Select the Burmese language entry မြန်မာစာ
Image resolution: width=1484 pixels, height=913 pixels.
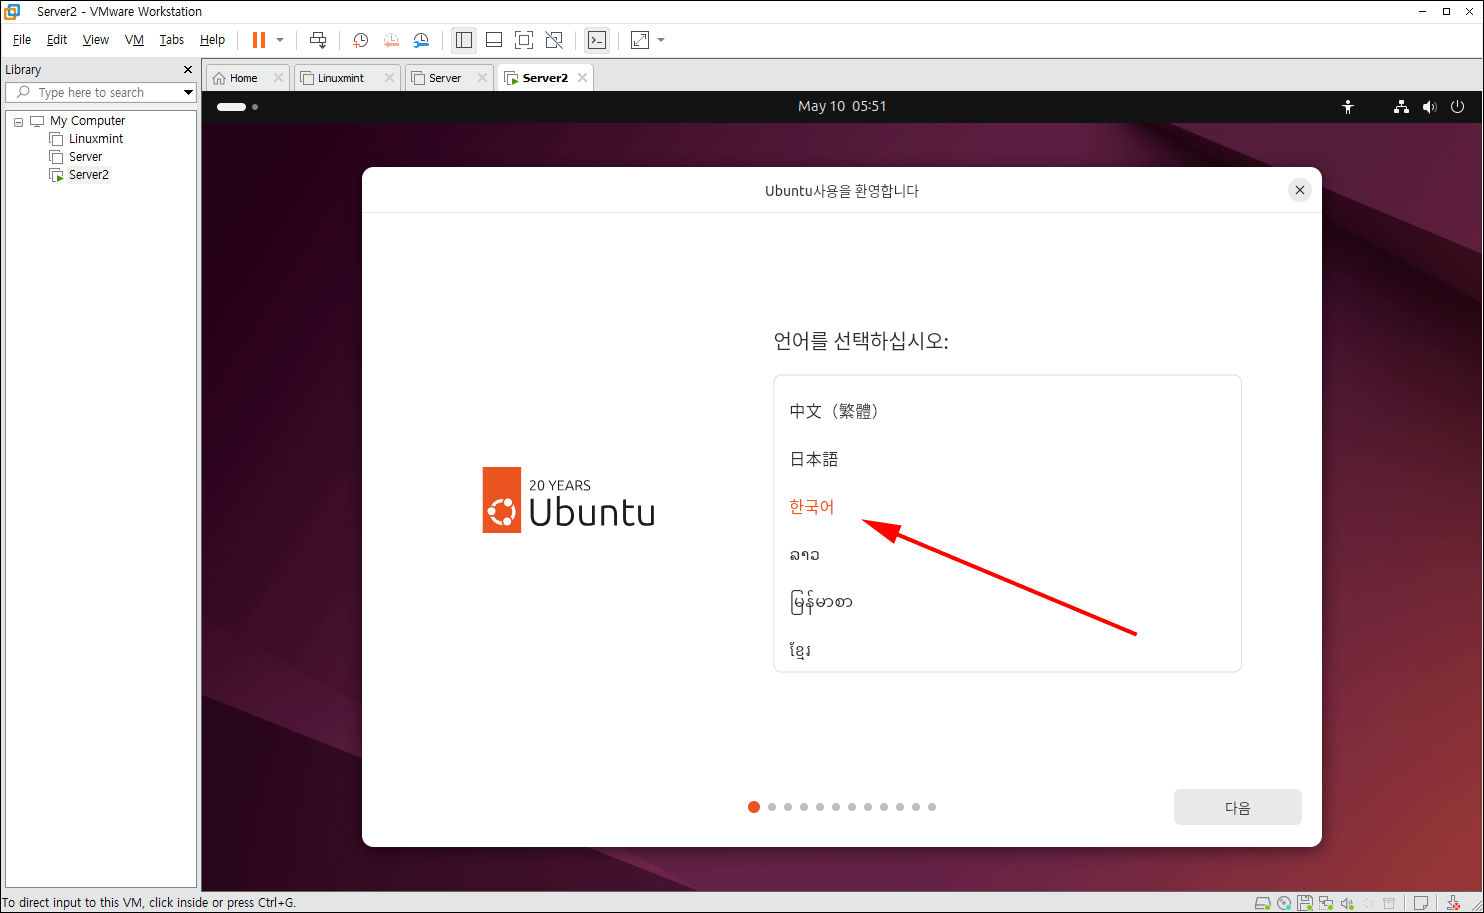coord(1007,603)
